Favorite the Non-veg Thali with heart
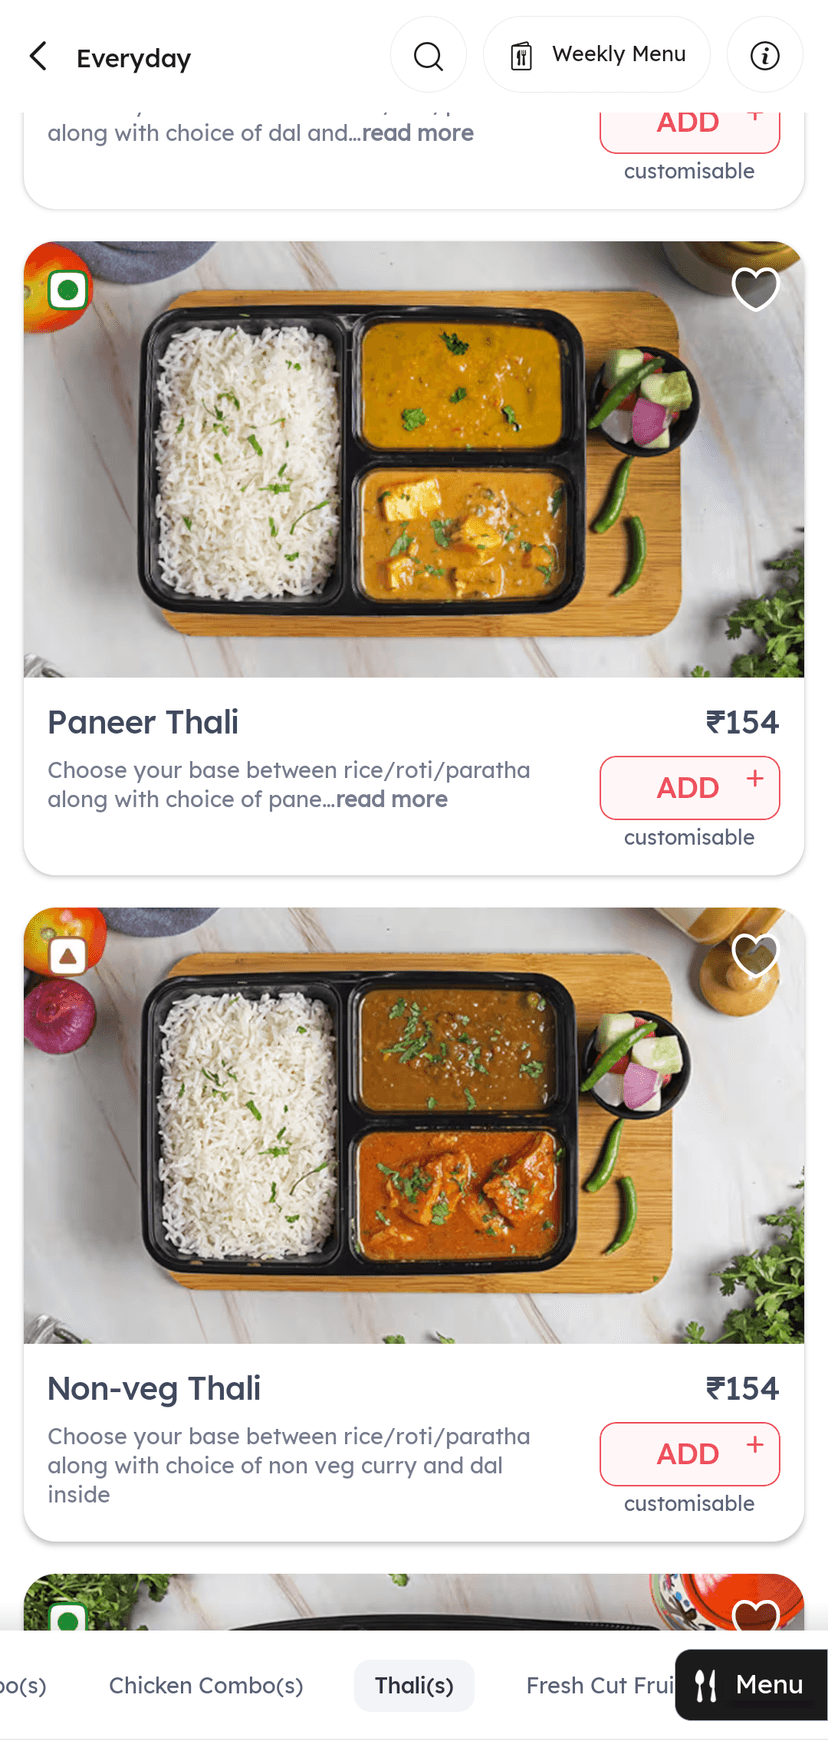Screen dimensions: 828x1740 [x=755, y=955]
